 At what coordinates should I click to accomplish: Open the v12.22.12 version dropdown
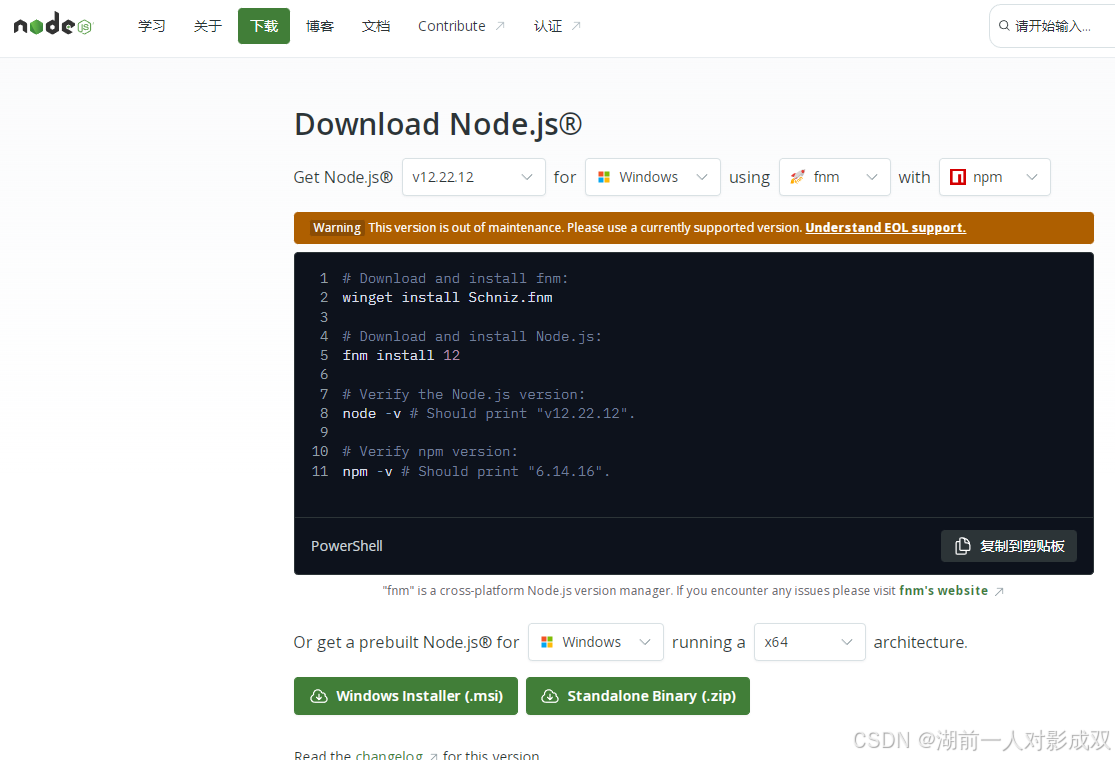474,177
